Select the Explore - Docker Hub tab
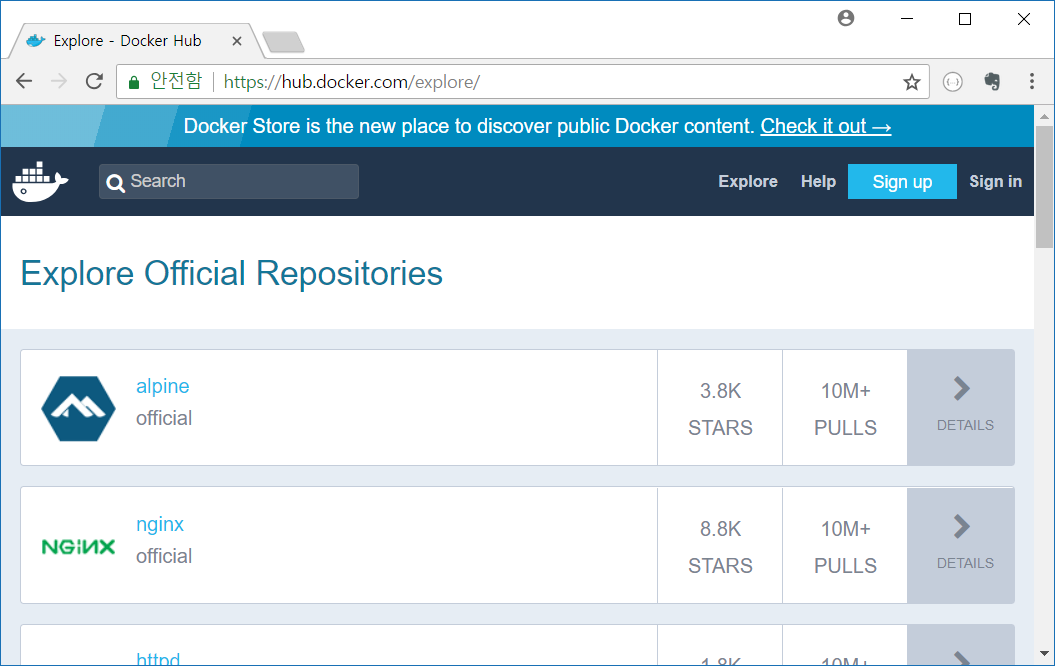This screenshot has height=666, width=1055. pos(135,41)
